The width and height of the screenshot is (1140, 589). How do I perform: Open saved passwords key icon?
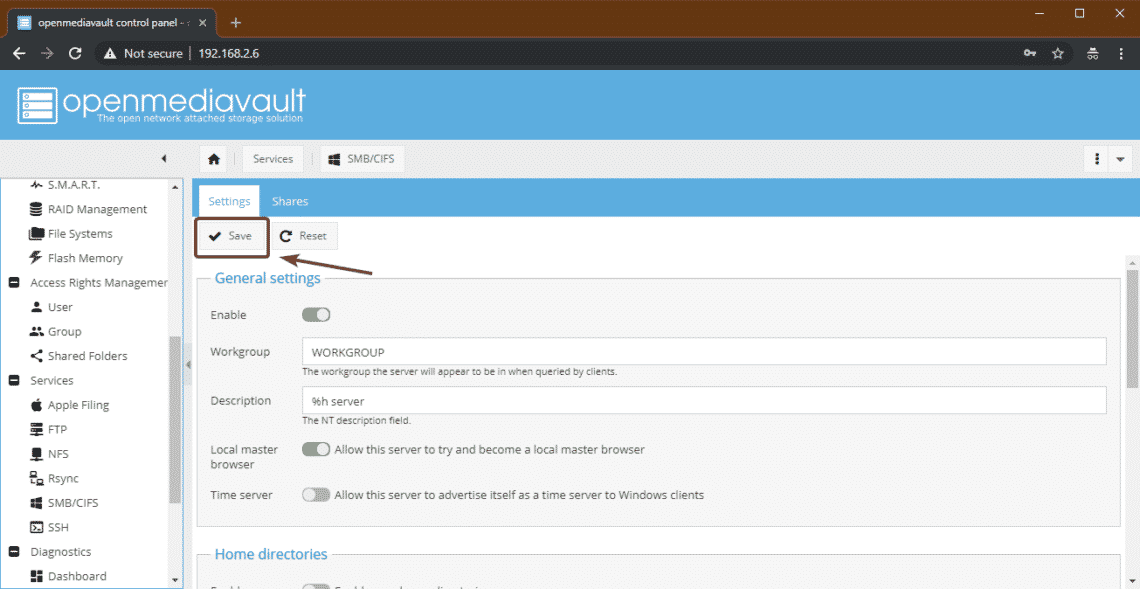click(x=1029, y=53)
